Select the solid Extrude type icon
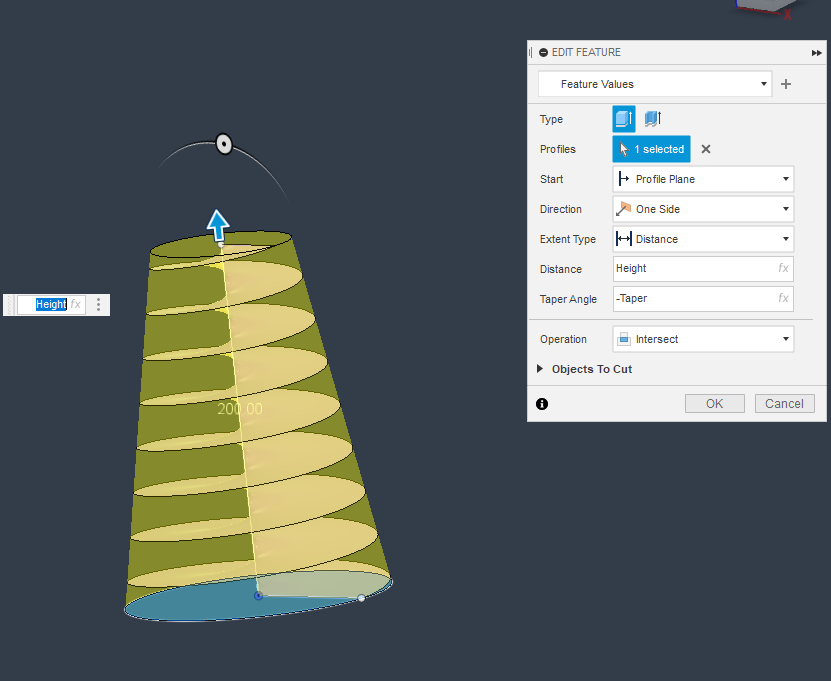This screenshot has width=831, height=681. [x=623, y=119]
